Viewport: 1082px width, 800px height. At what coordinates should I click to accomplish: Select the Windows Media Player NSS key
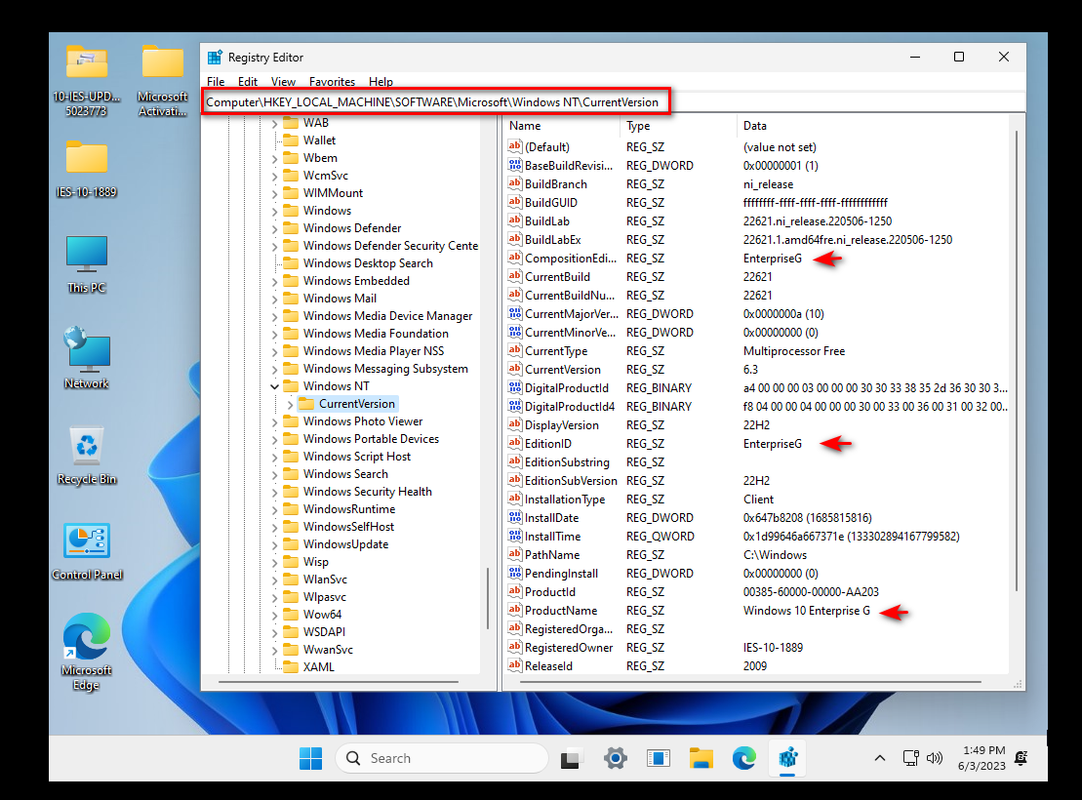373,351
